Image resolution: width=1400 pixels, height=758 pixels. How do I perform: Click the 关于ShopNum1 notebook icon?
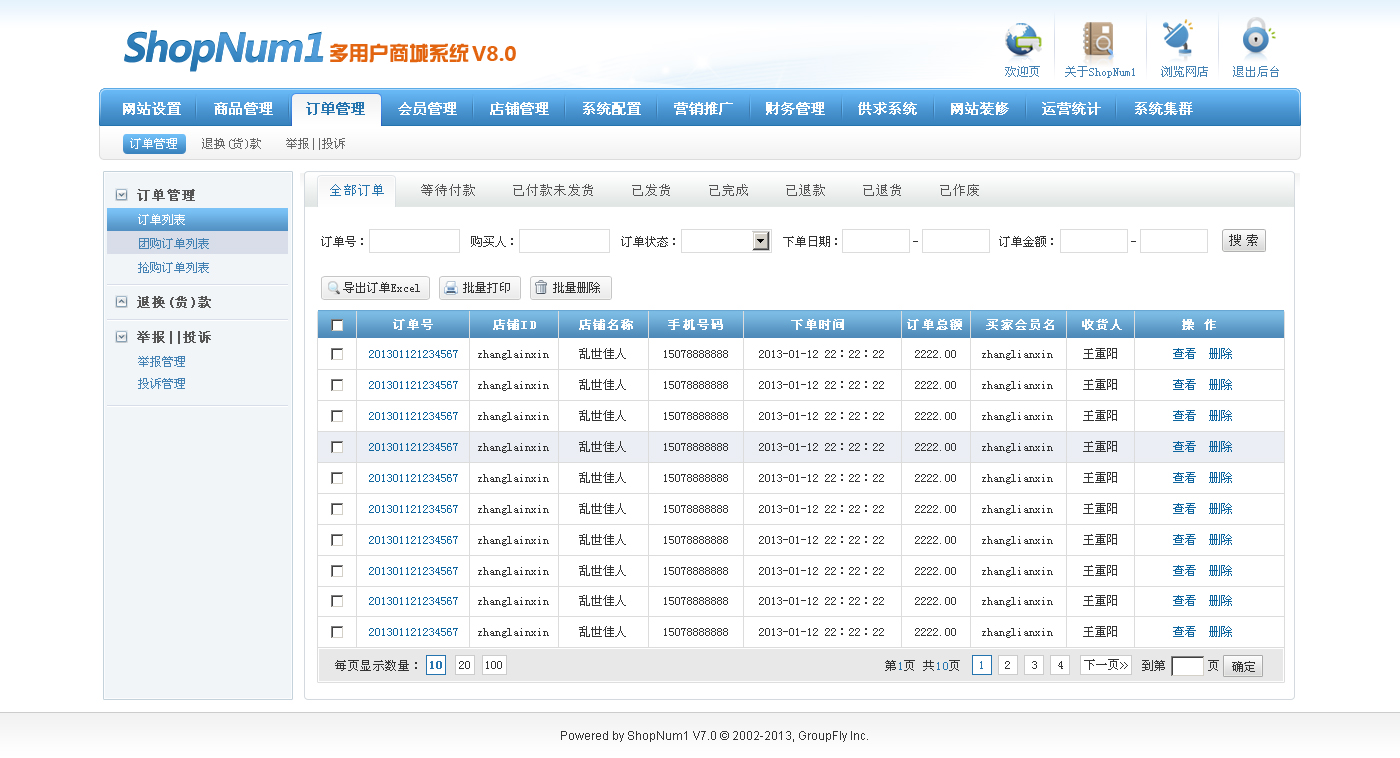(1099, 41)
